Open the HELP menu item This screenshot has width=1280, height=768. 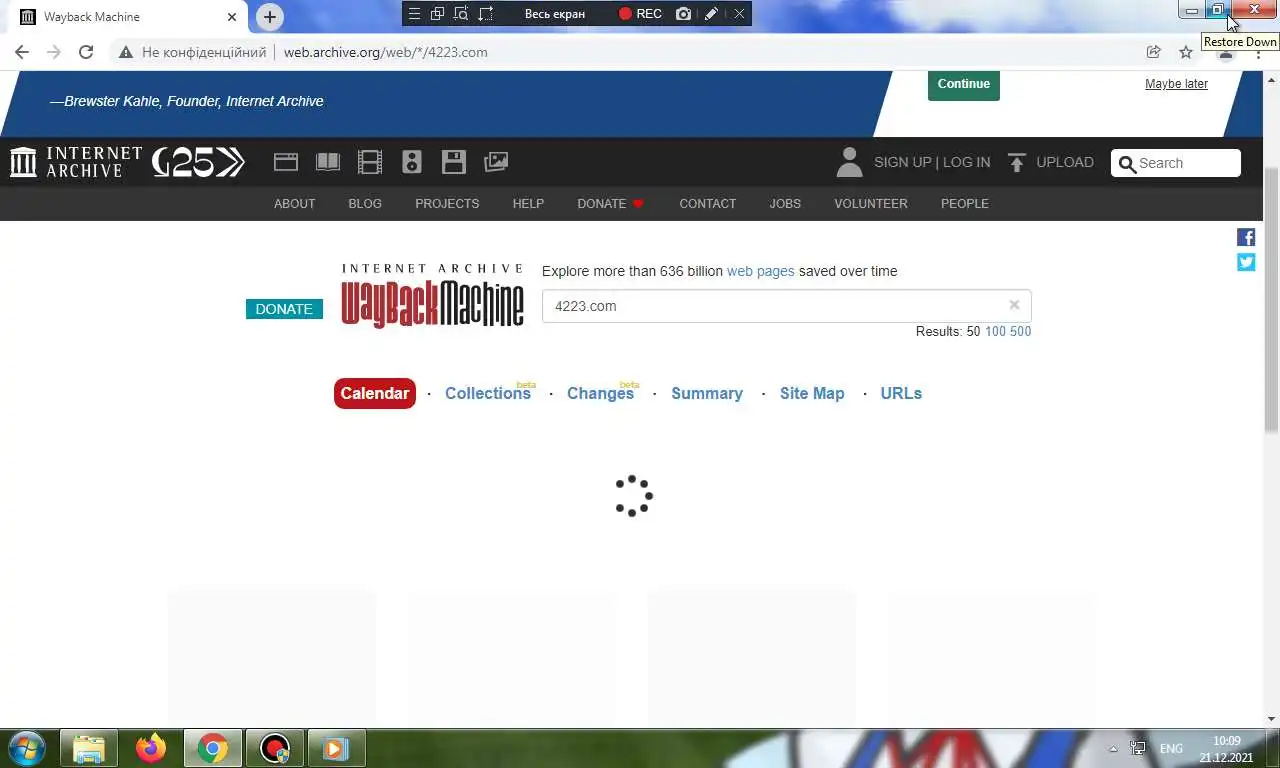(x=528, y=203)
